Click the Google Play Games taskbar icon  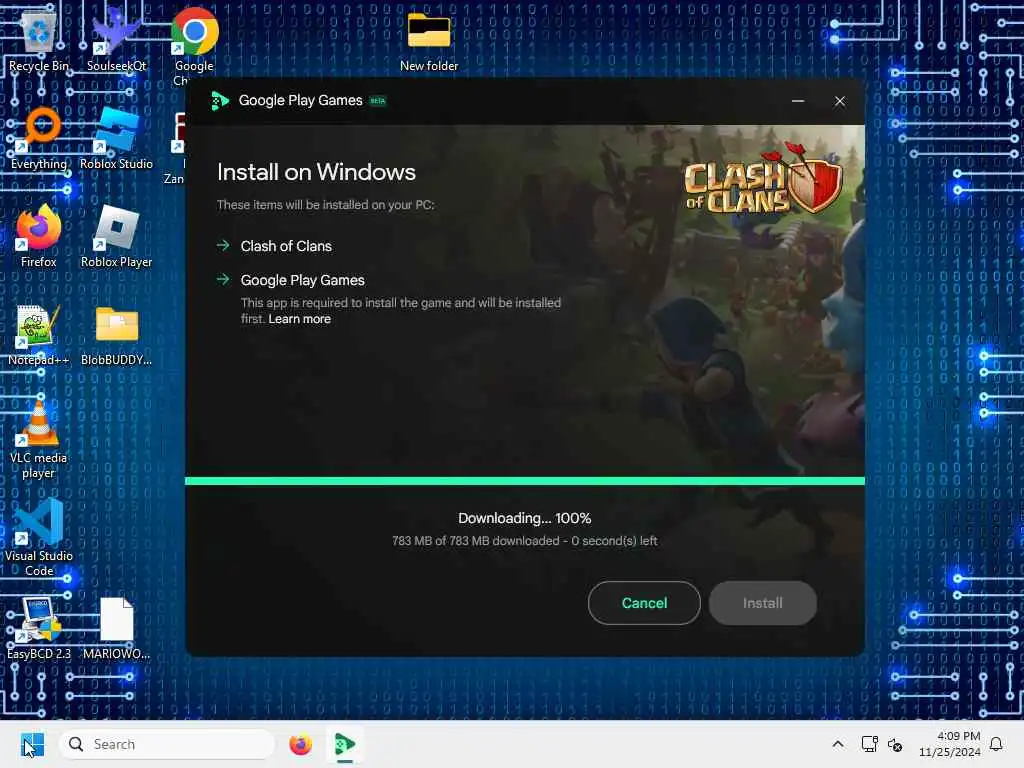(x=345, y=744)
